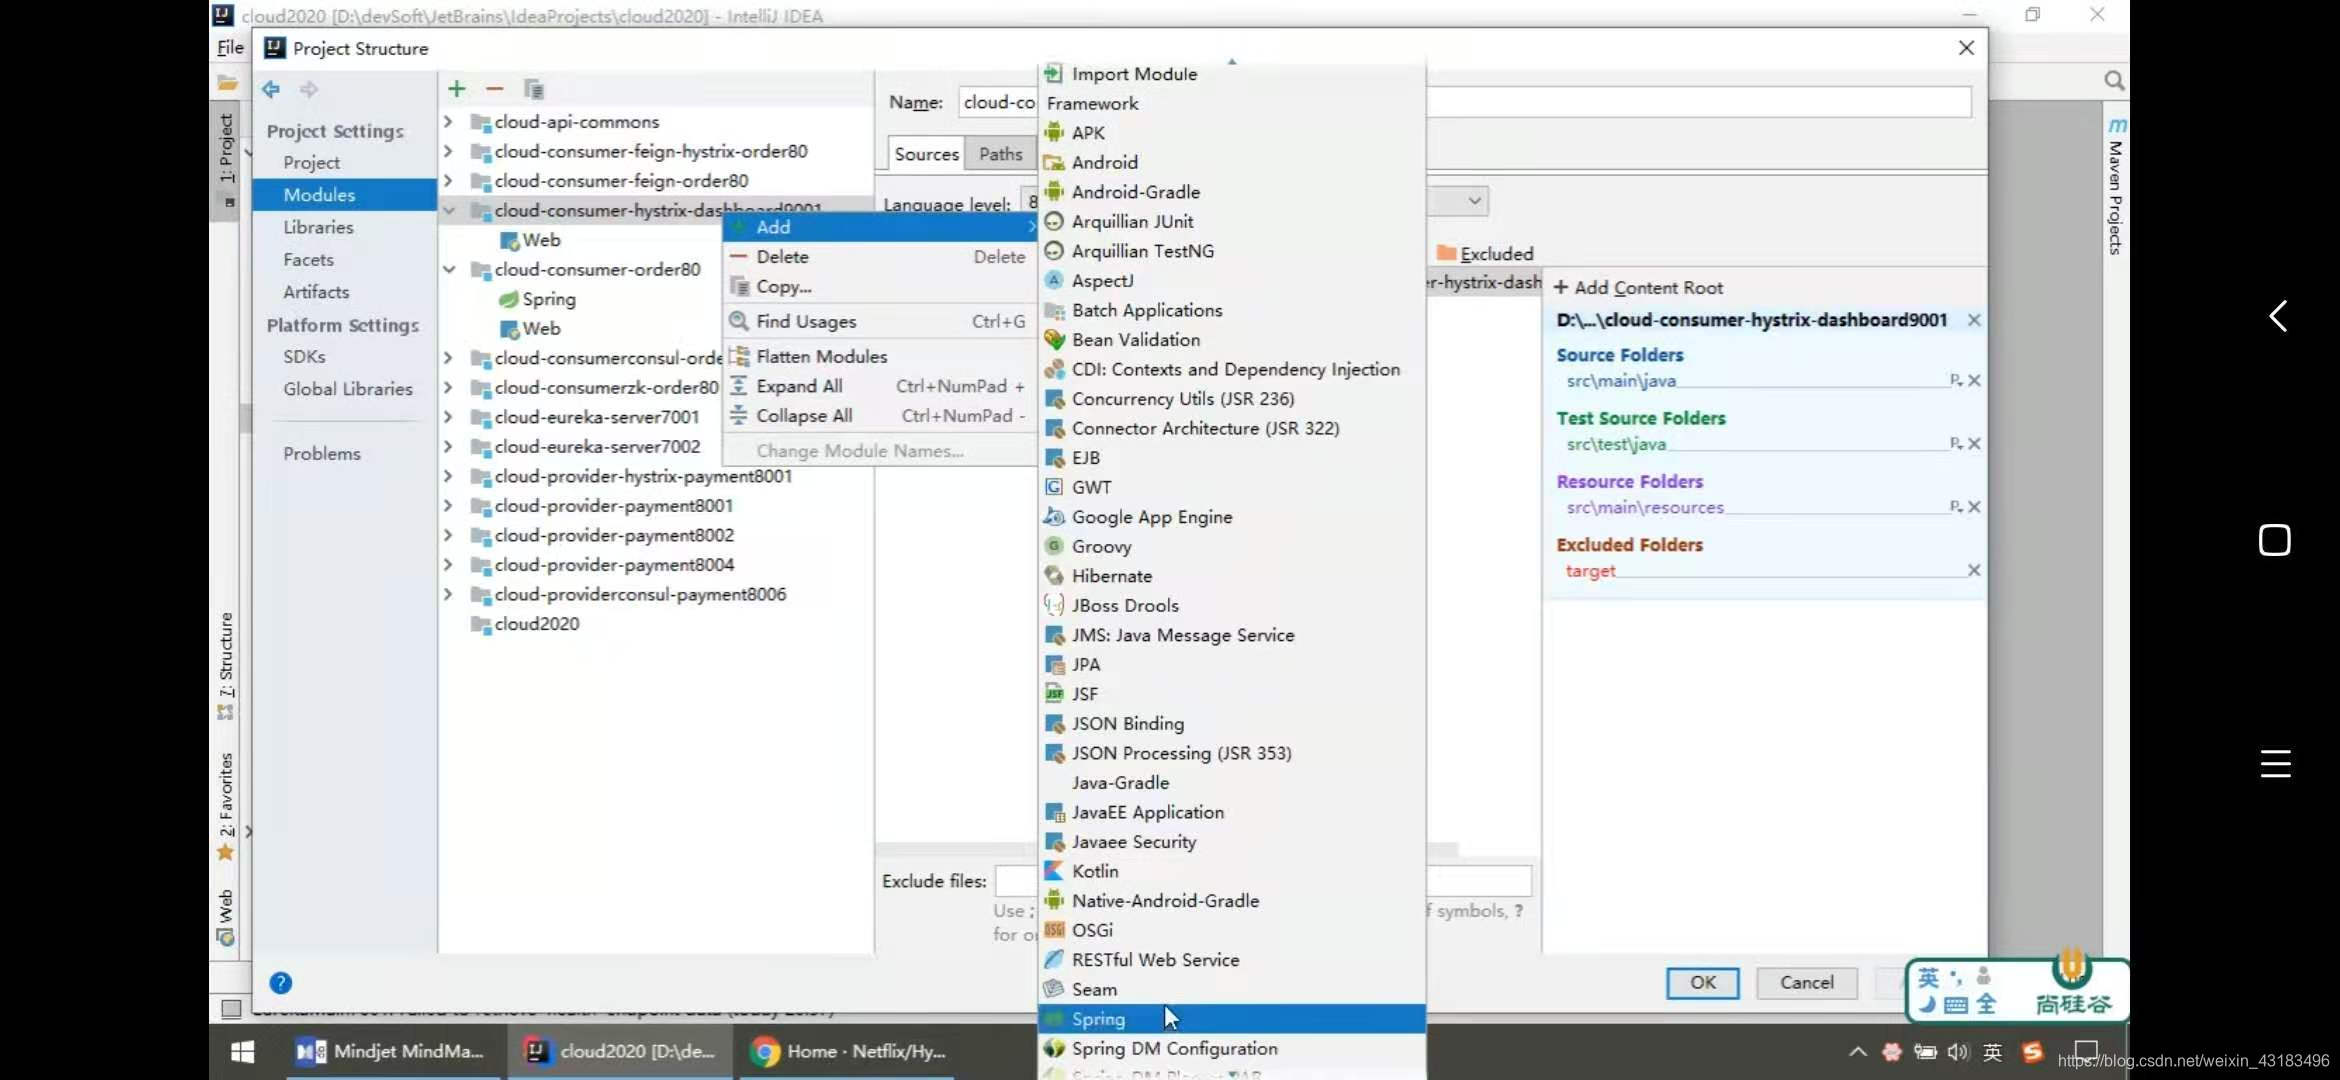Click the forward navigation arrow icon
Screen dimensions: 2340x1080
(x=309, y=89)
